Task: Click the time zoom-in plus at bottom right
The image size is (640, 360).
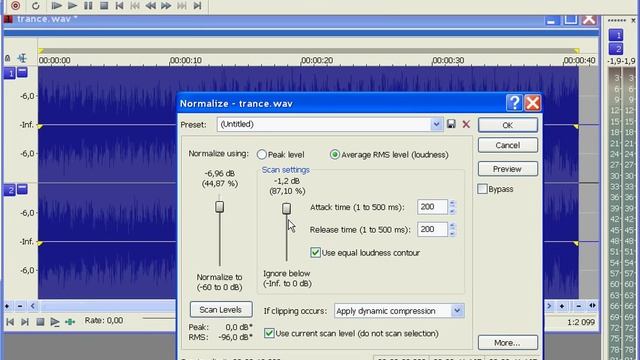Action: point(562,306)
